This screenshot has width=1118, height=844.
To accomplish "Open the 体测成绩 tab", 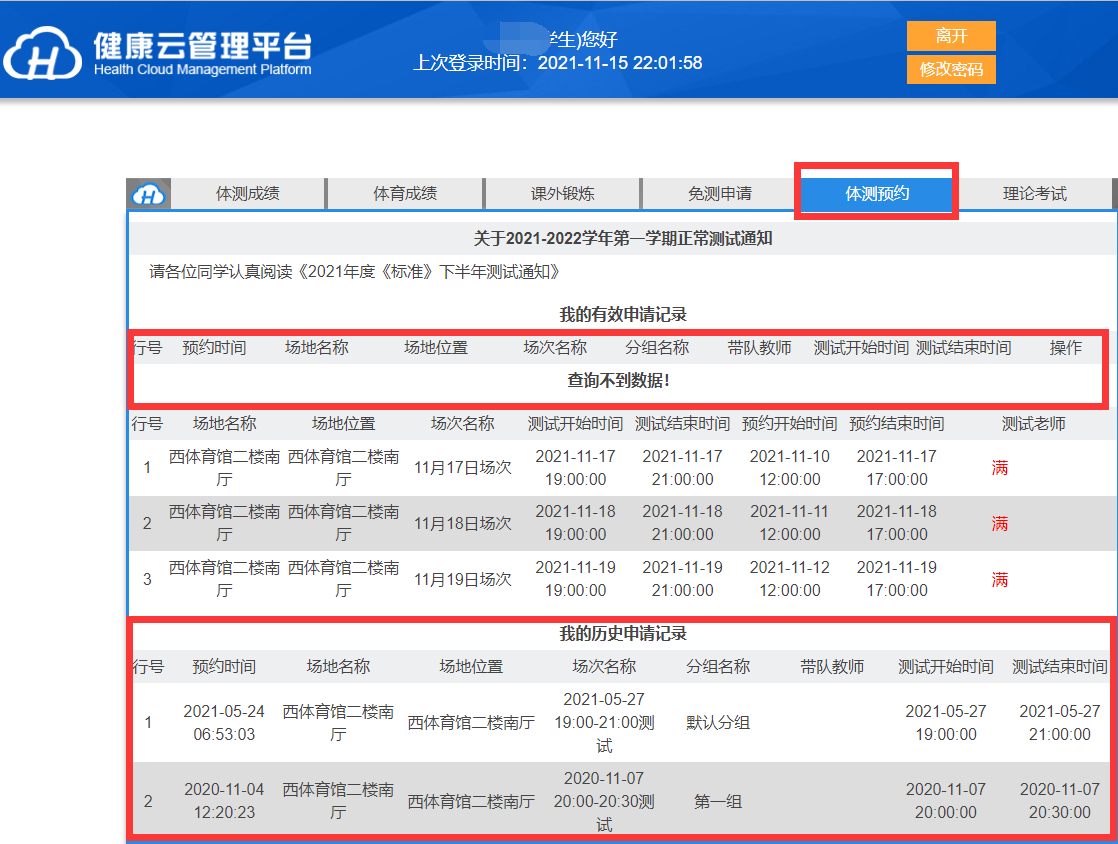I will pyautogui.click(x=248, y=194).
